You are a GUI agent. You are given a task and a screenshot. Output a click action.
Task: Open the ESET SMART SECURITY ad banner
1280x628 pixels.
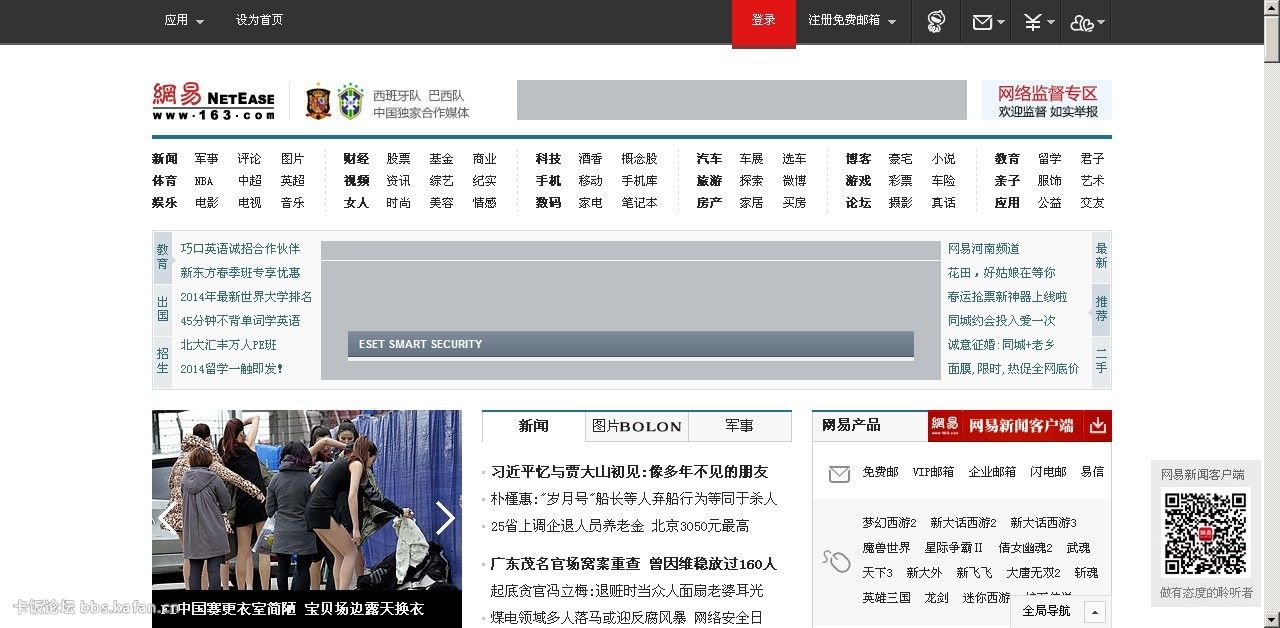tap(631, 345)
